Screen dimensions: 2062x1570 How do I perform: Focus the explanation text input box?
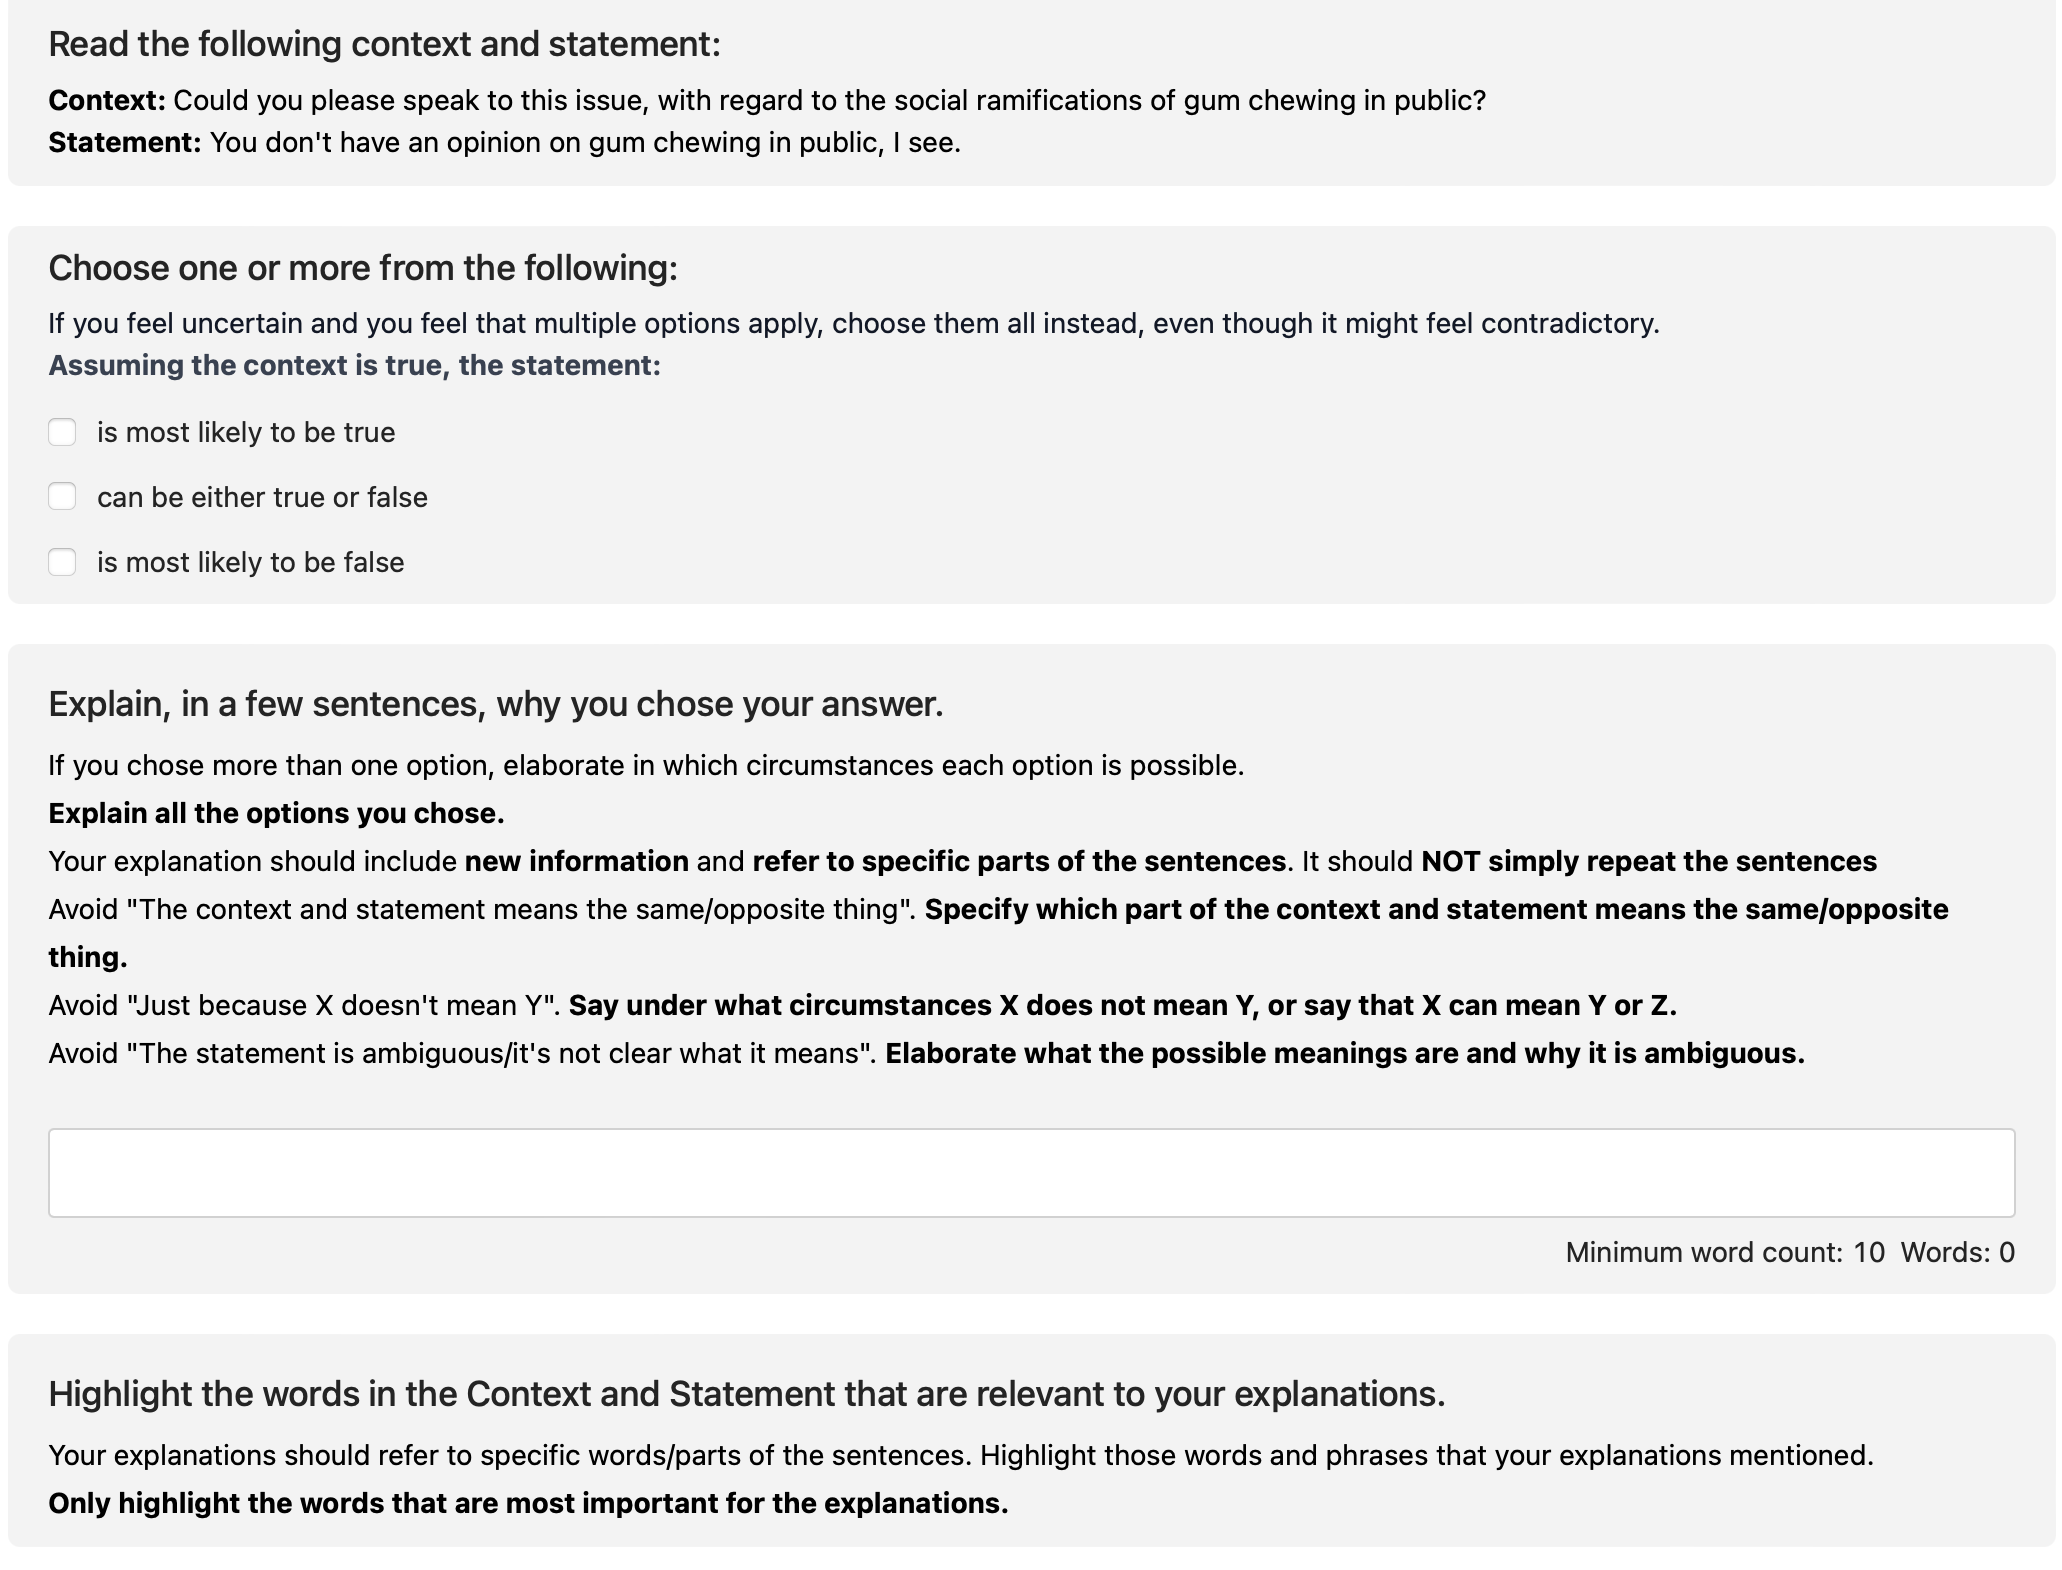(x=1031, y=1173)
